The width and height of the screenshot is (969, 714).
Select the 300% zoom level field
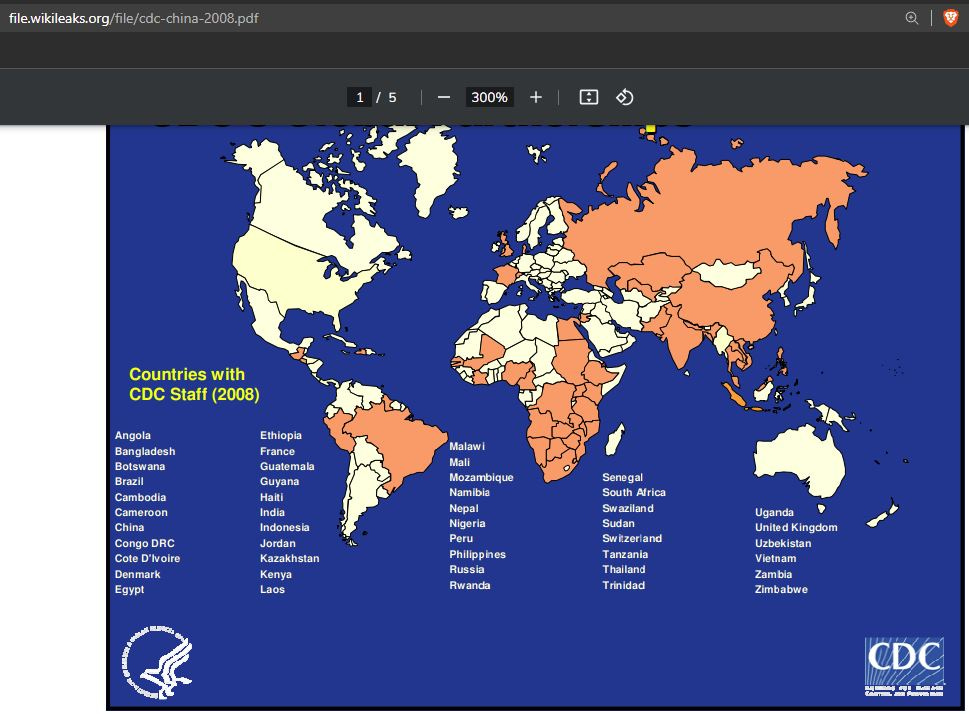(x=489, y=97)
